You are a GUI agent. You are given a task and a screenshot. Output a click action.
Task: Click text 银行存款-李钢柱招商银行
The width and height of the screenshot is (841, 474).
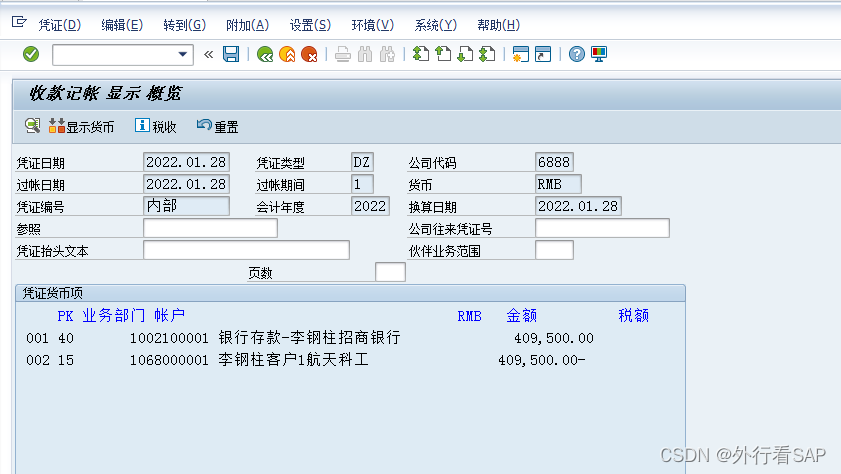(309, 337)
